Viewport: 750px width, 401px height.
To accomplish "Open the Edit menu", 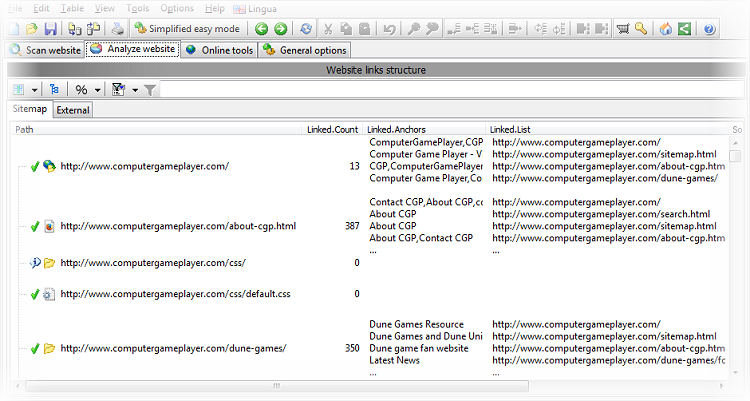I will 41,8.
